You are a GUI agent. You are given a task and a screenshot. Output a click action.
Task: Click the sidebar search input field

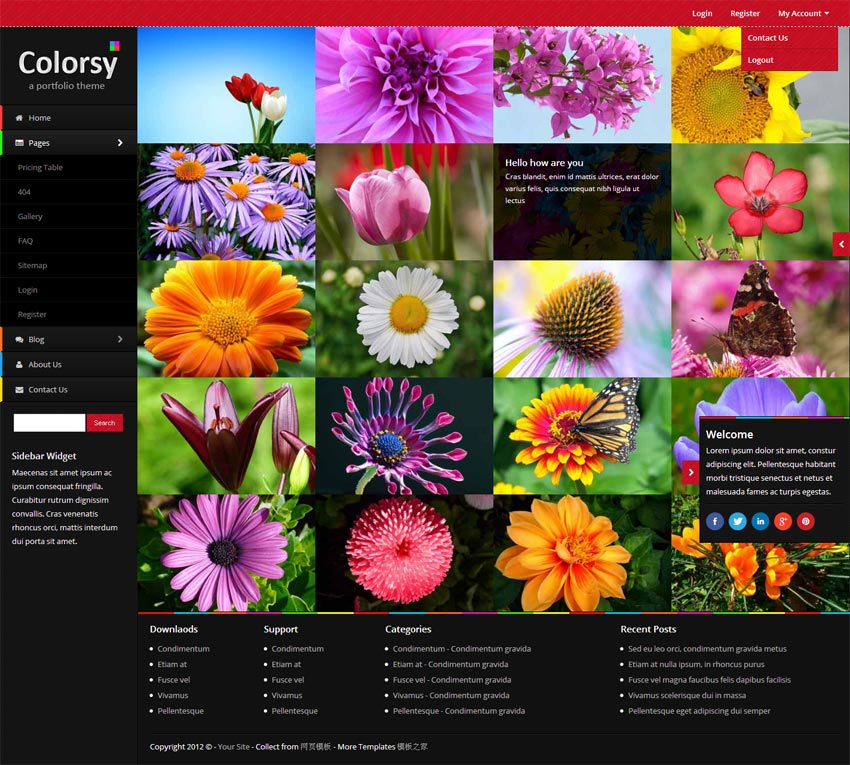point(49,423)
